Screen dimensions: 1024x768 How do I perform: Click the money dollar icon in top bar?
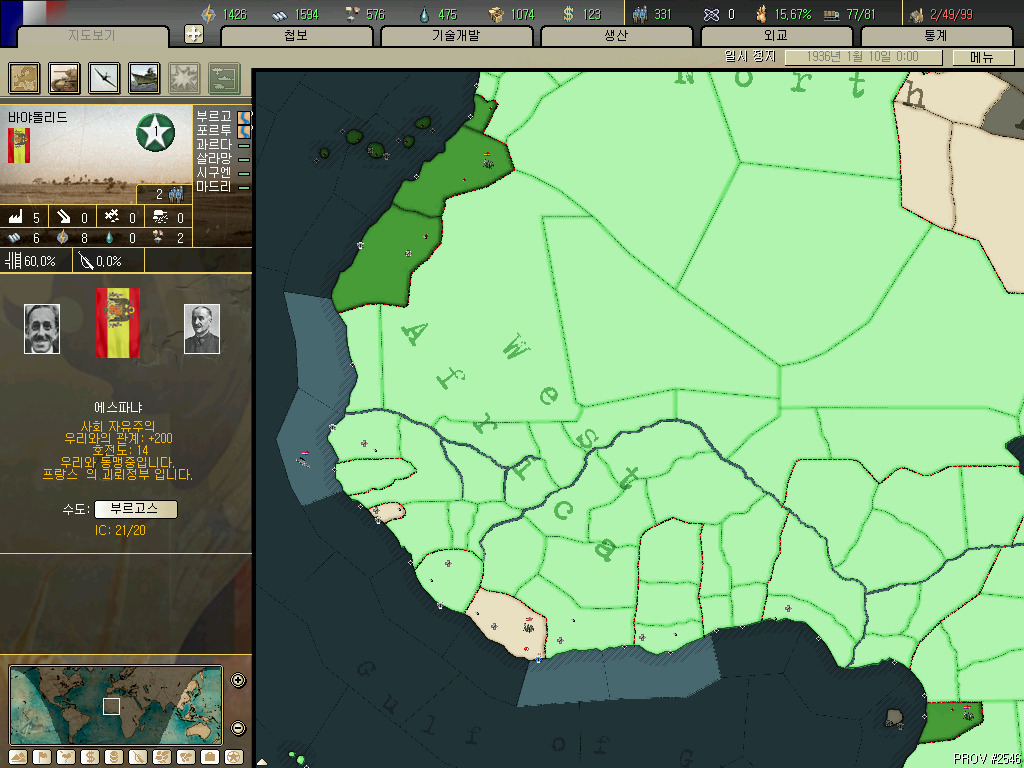(568, 14)
